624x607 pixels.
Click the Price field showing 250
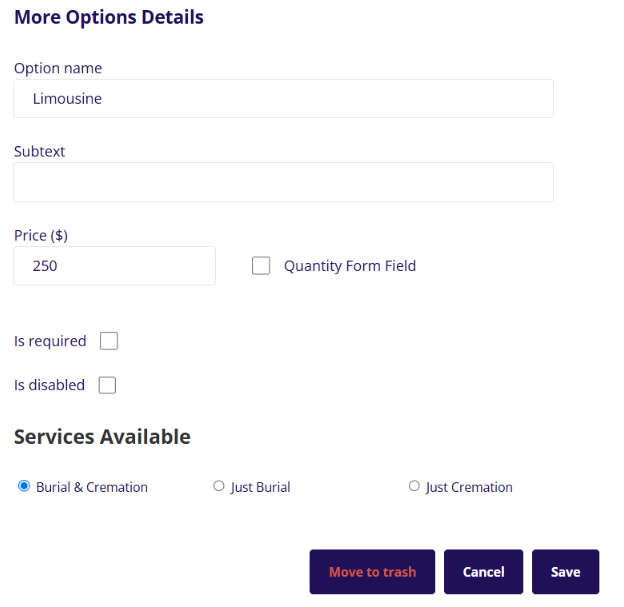[114, 266]
